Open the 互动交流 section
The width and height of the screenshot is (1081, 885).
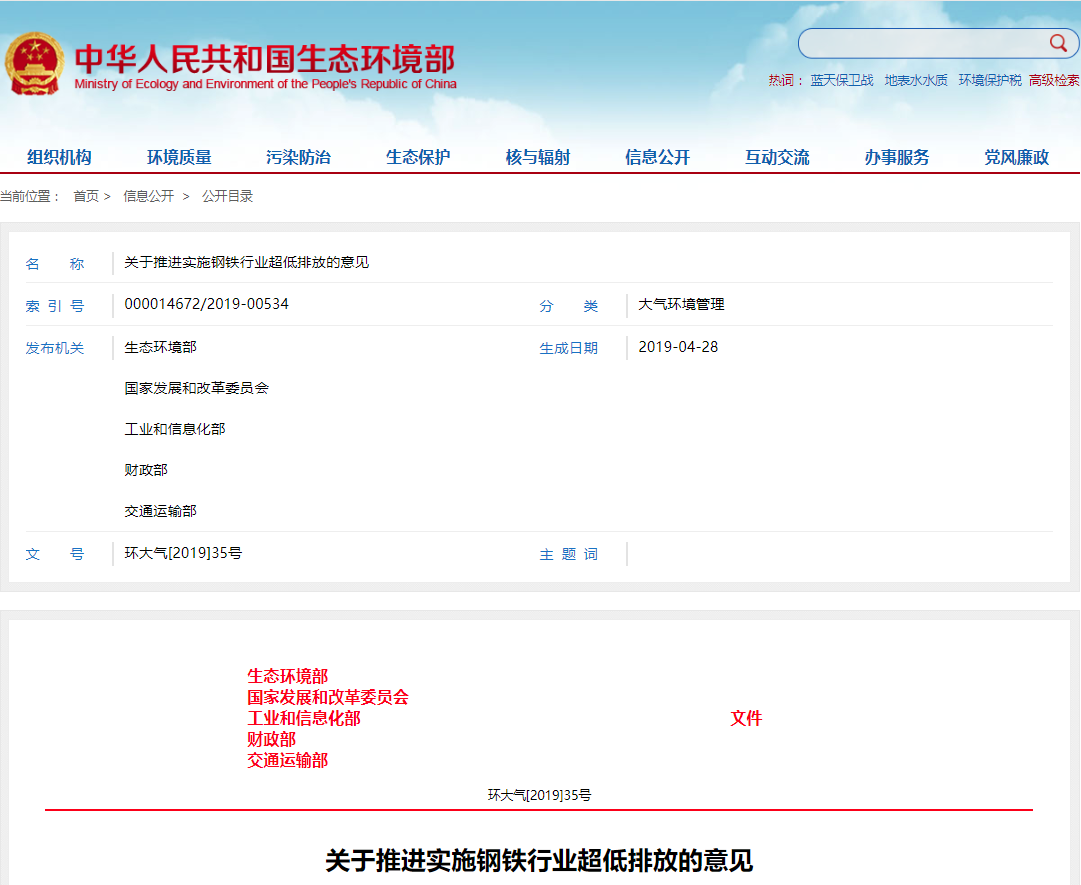(x=776, y=156)
